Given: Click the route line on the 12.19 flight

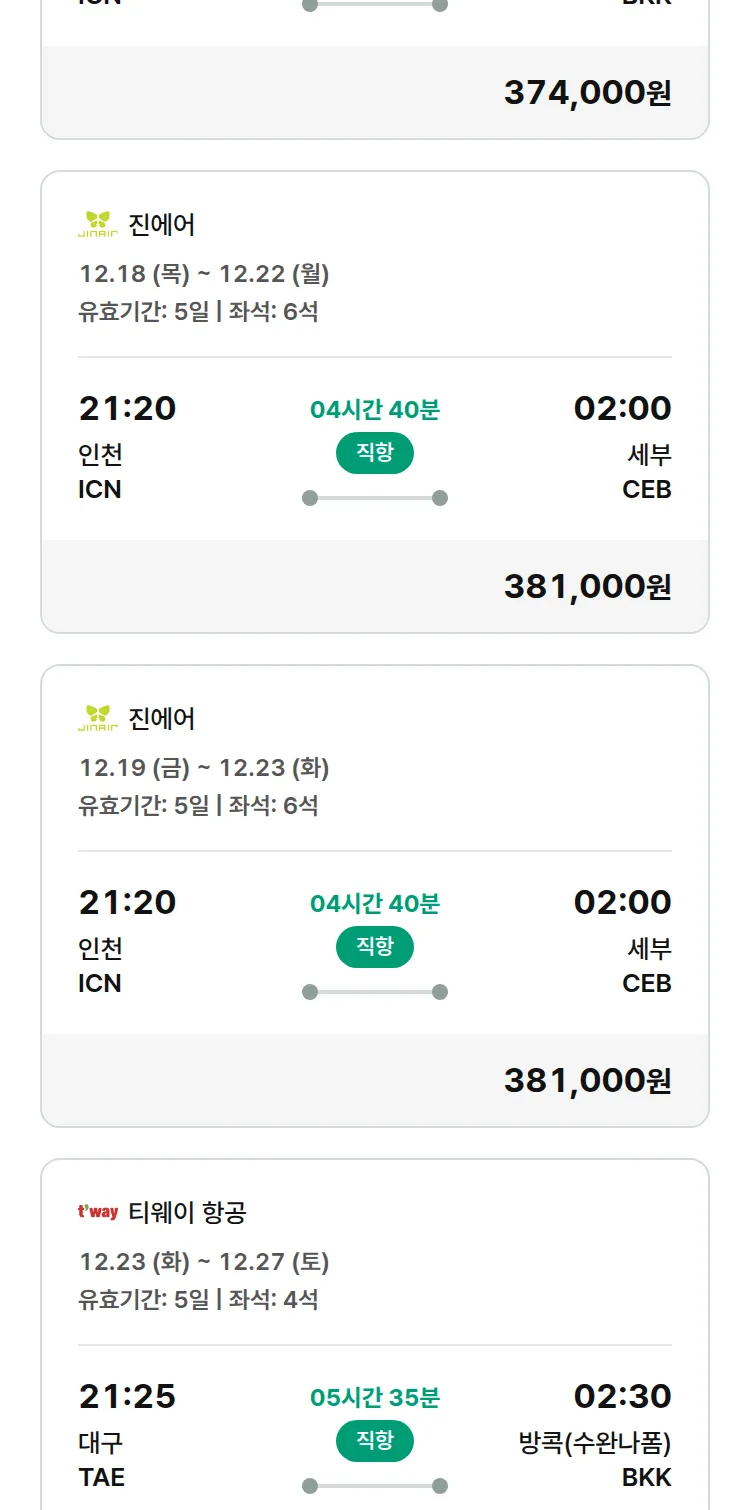Looking at the screenshot, I should 375,992.
